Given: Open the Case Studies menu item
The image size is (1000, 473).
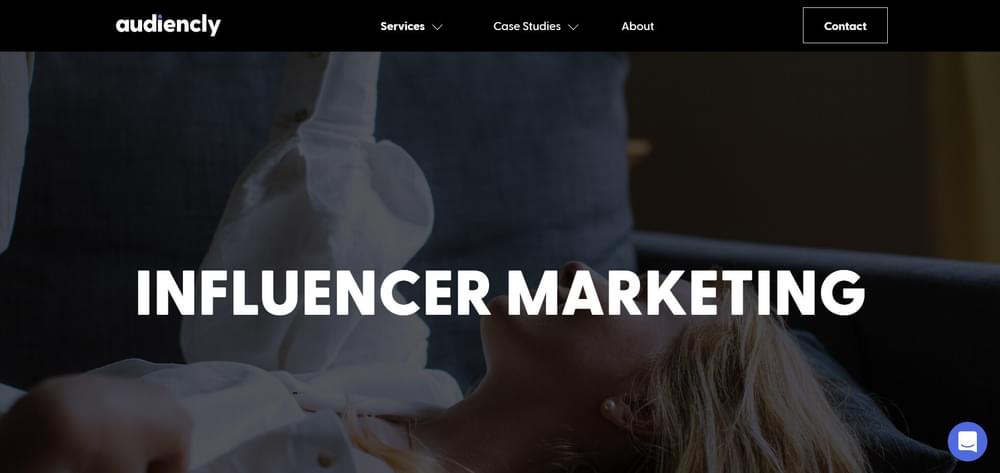Looking at the screenshot, I should [x=527, y=26].
